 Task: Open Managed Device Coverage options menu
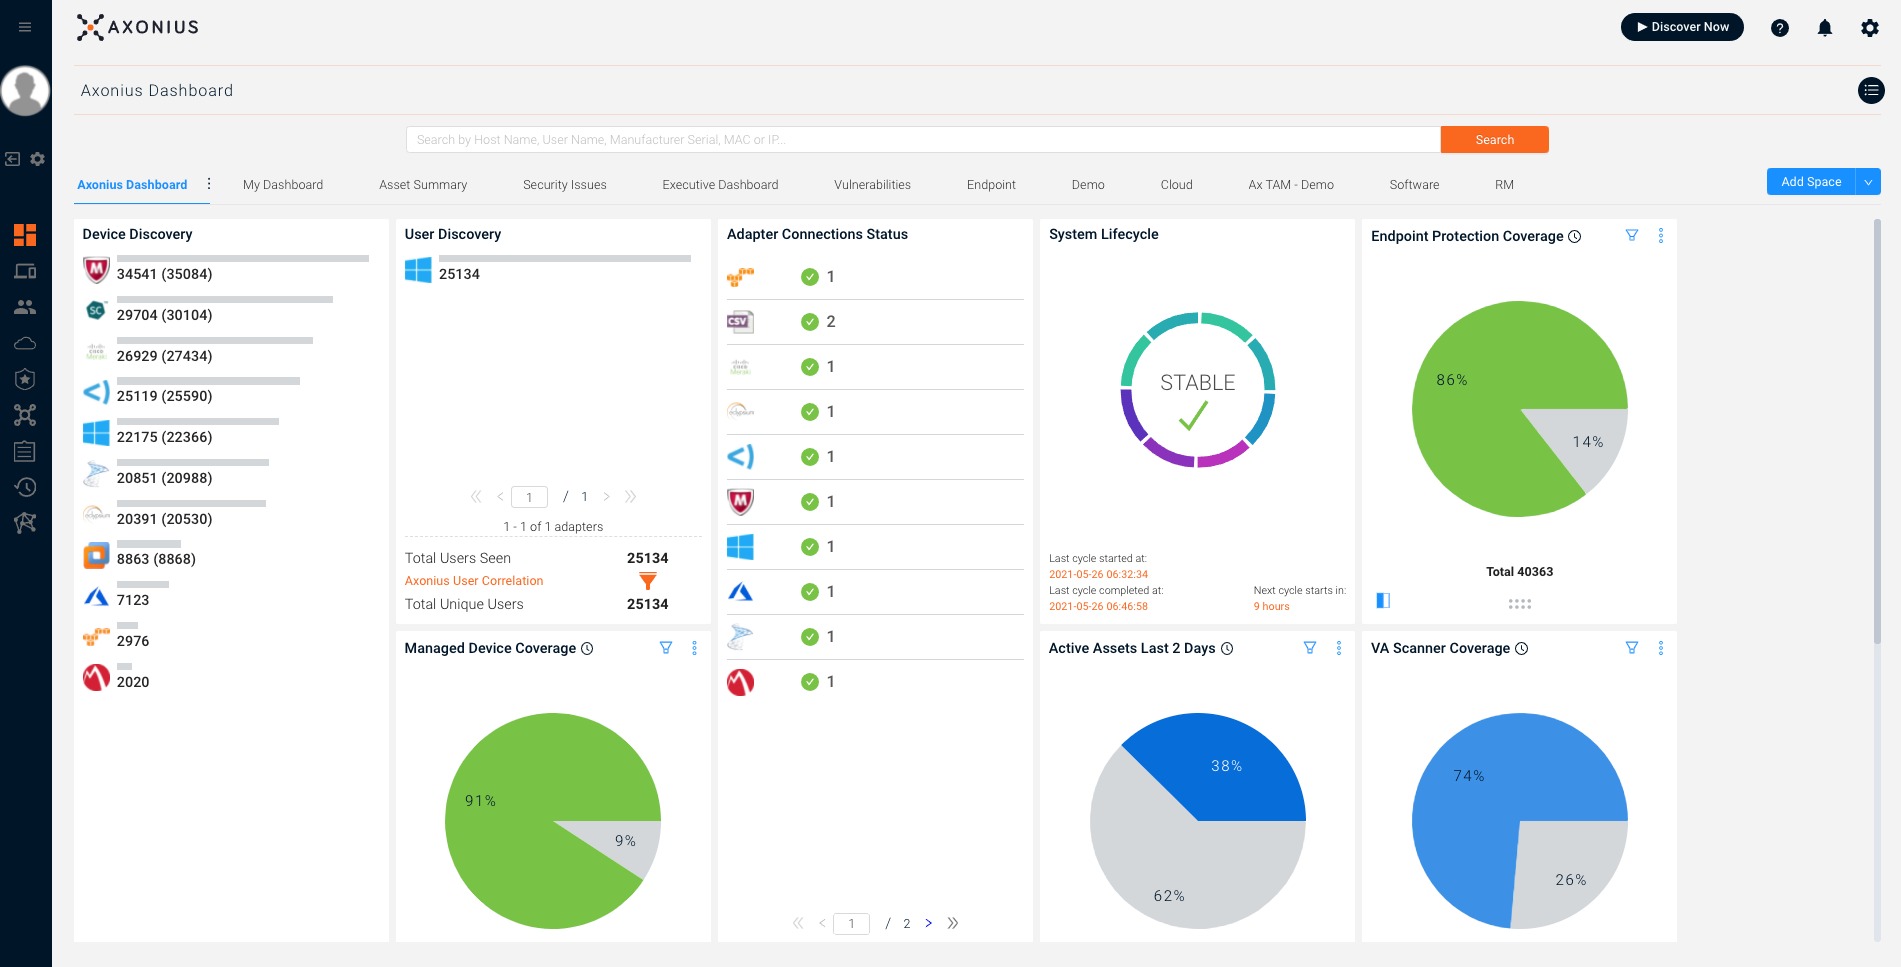694,648
